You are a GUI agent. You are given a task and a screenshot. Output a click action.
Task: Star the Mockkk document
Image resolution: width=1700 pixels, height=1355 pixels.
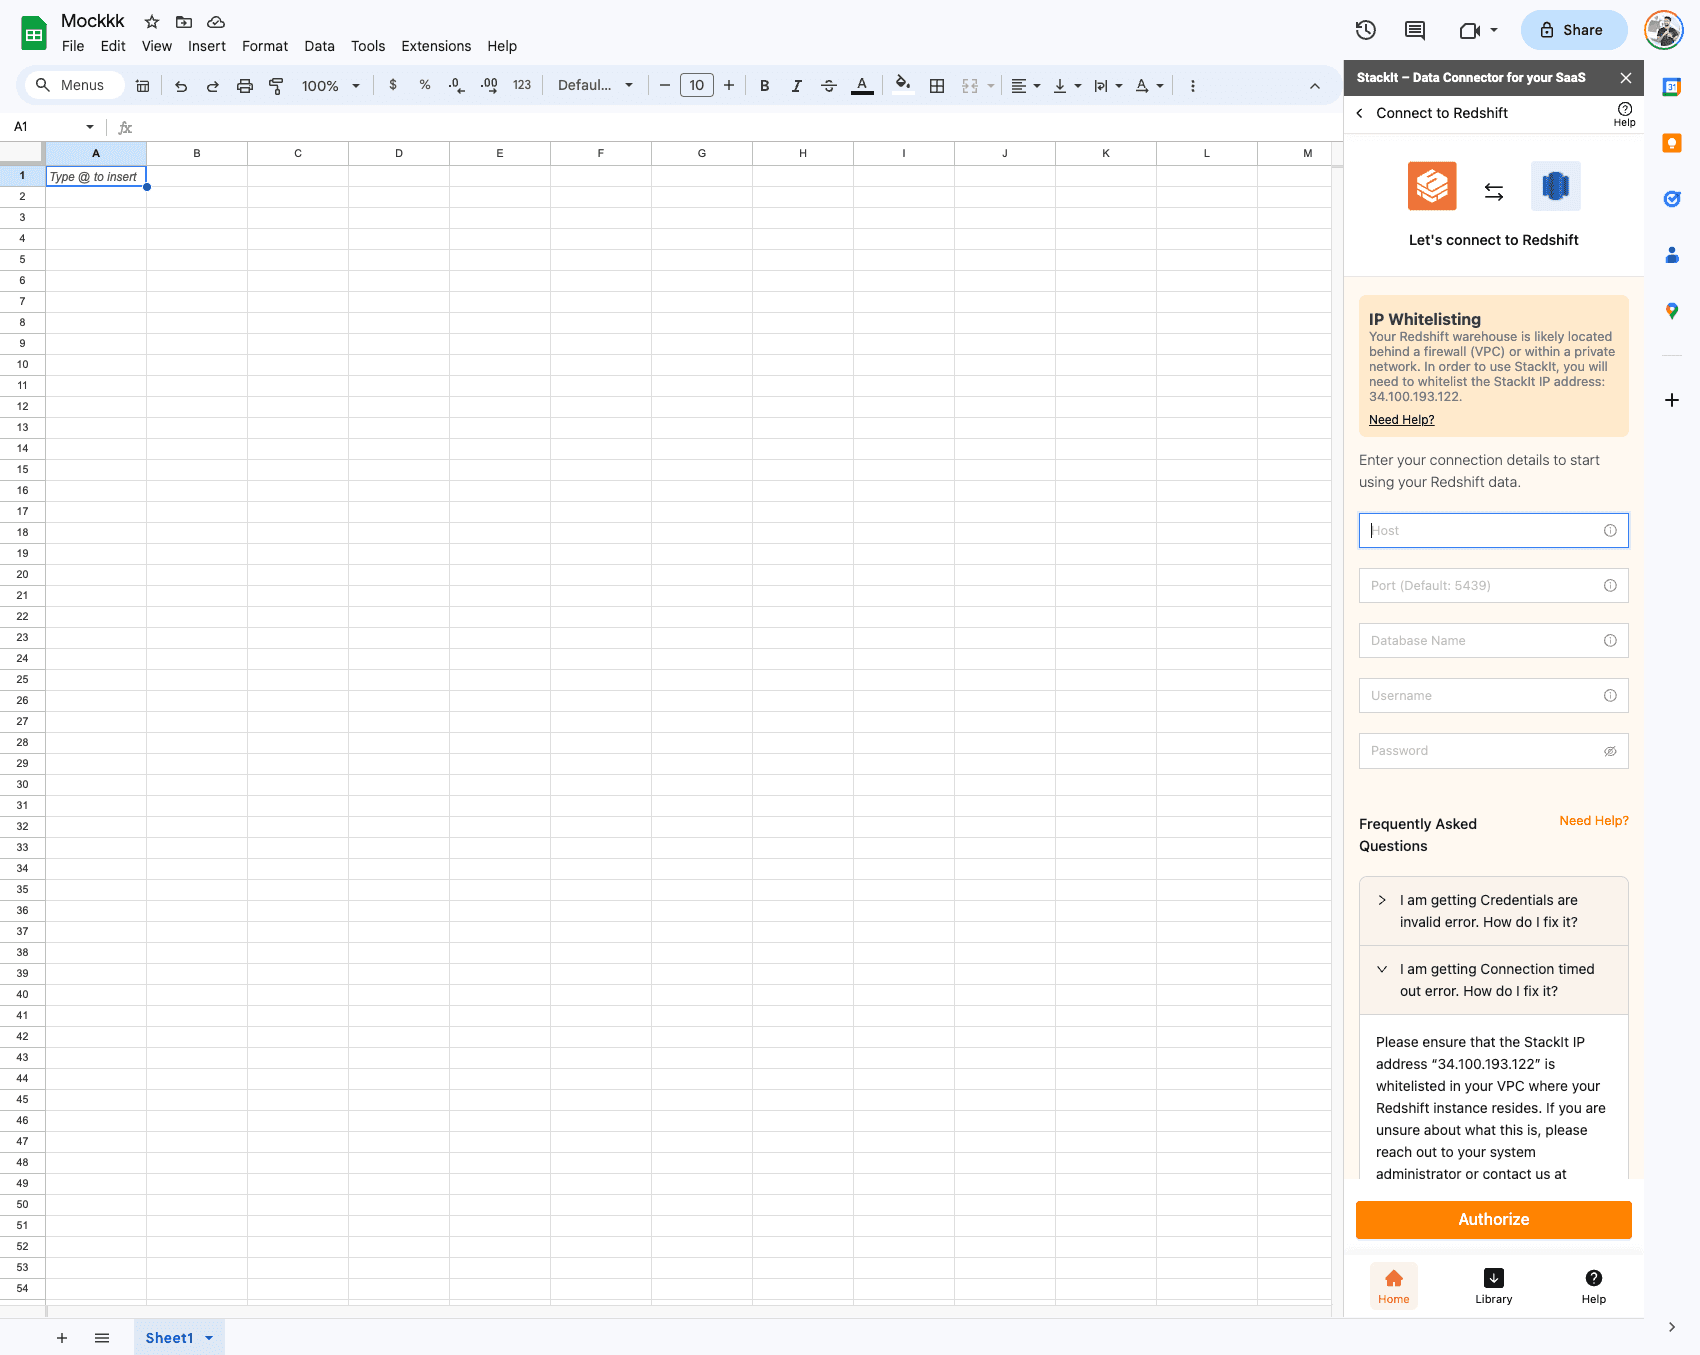(152, 22)
